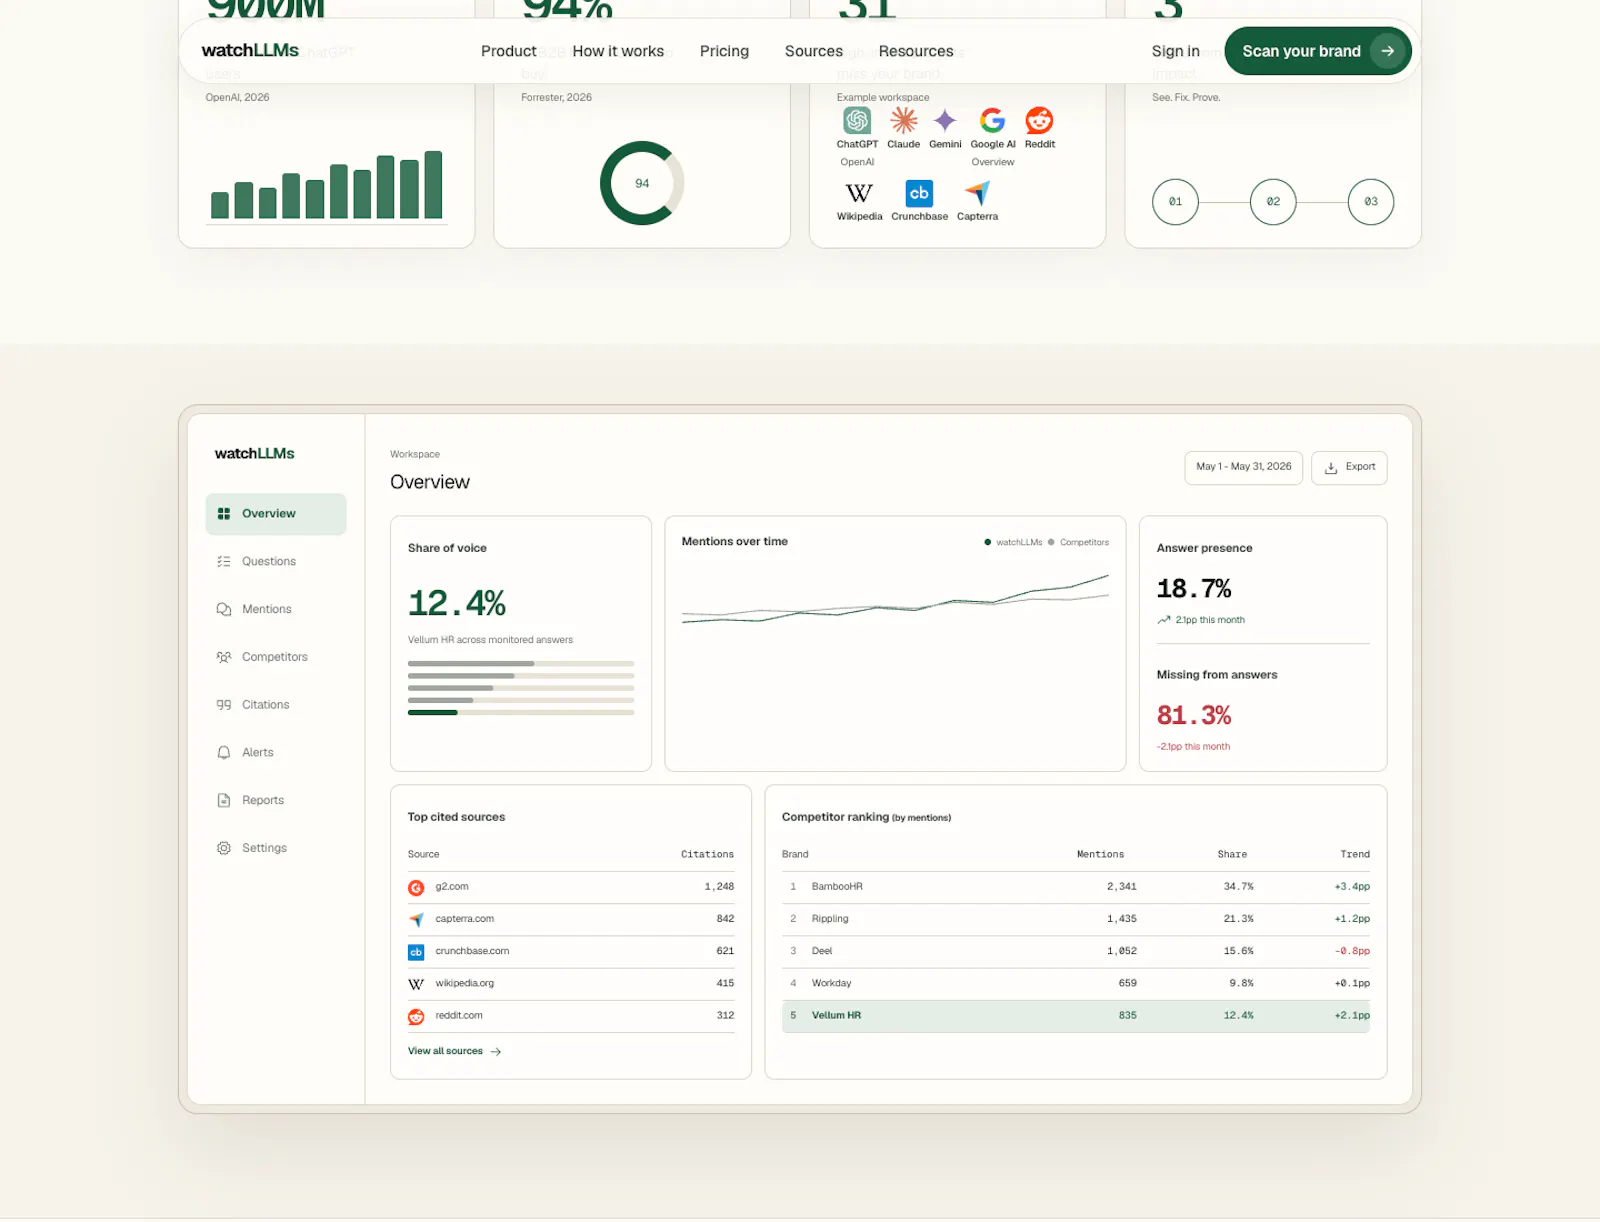Open the Product nav menu
This screenshot has height=1222, width=1600.
[x=509, y=51]
